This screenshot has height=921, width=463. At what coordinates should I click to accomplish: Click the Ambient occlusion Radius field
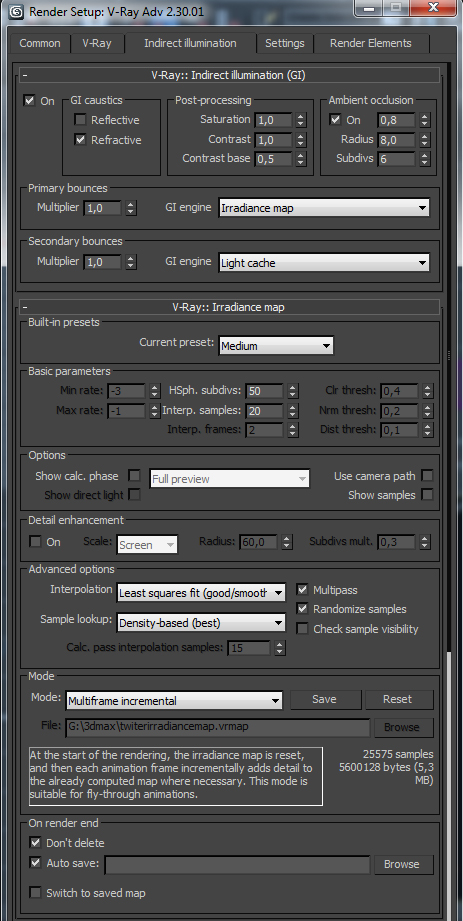point(397,140)
